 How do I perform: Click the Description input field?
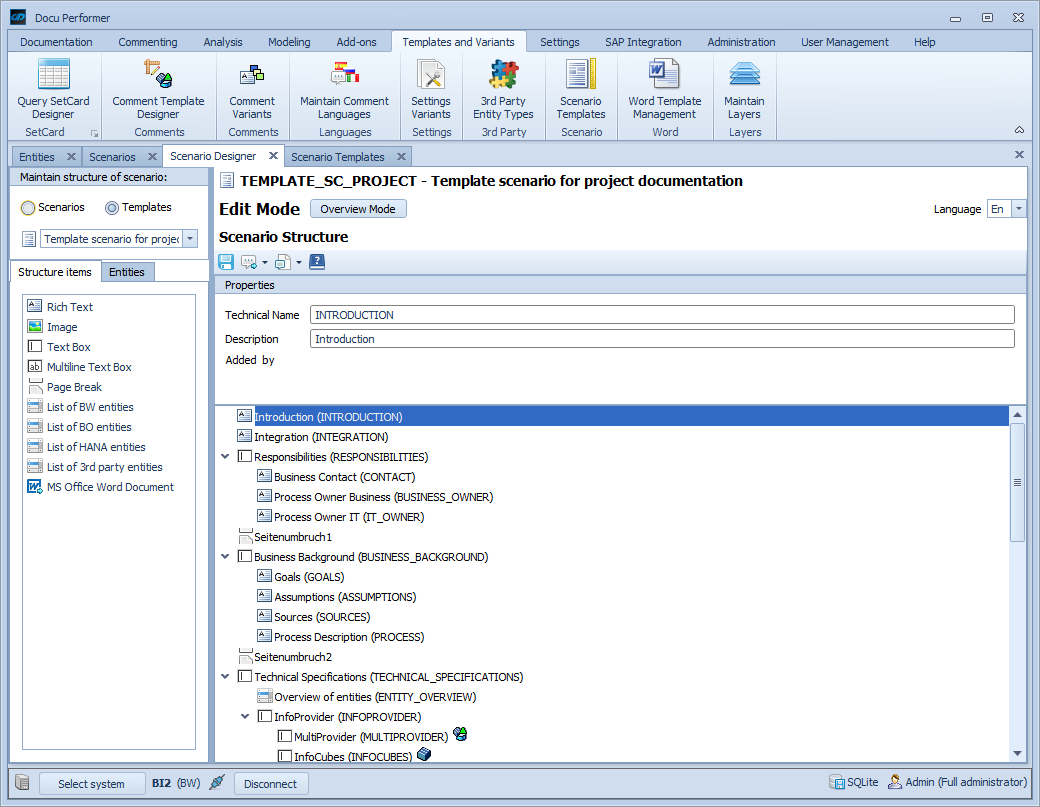coord(661,339)
